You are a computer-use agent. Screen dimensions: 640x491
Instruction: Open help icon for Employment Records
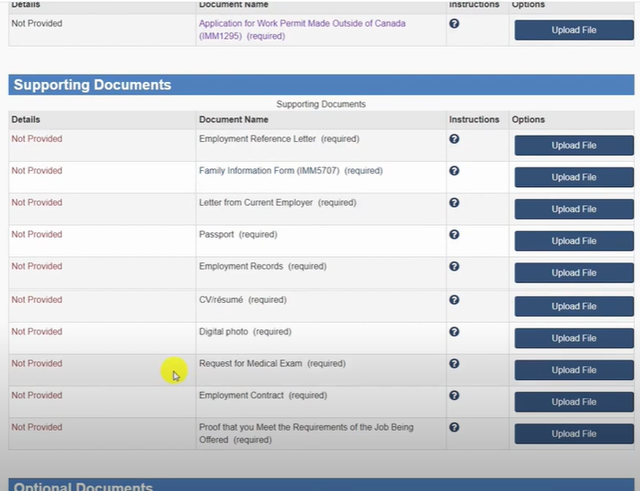coord(454,267)
